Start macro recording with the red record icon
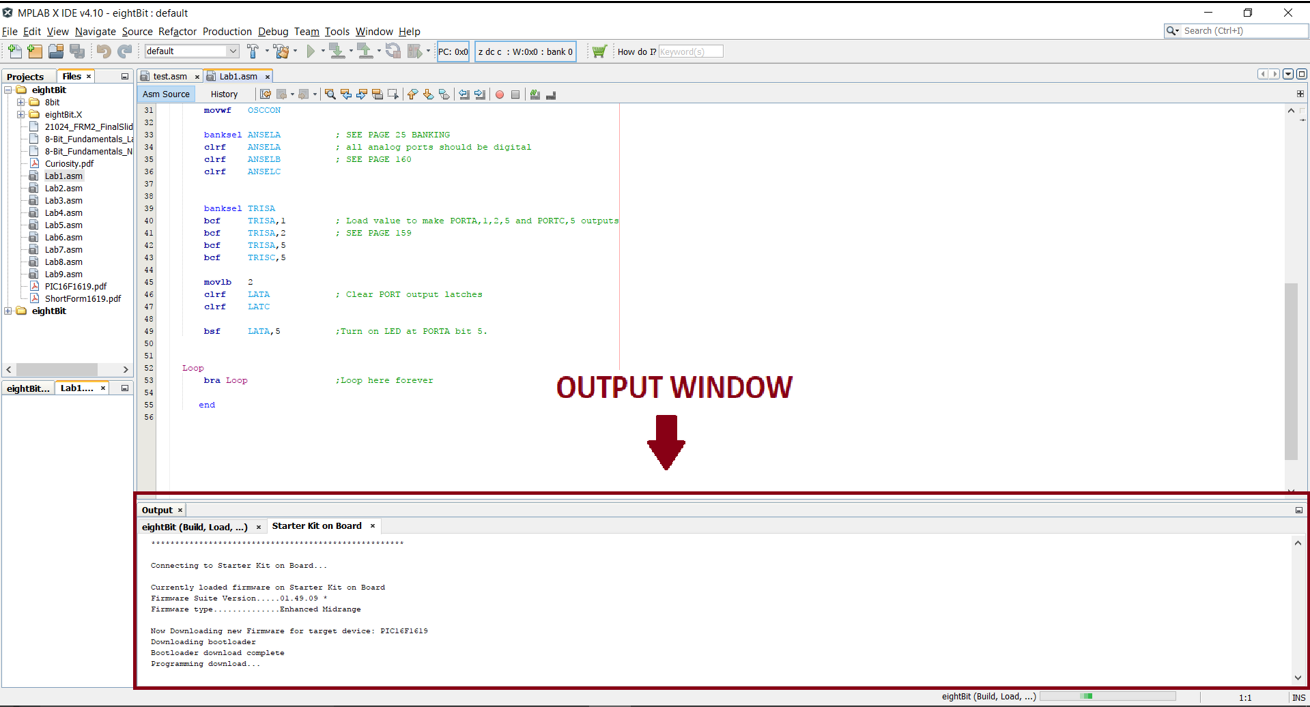The height and width of the screenshot is (707, 1310). [499, 93]
